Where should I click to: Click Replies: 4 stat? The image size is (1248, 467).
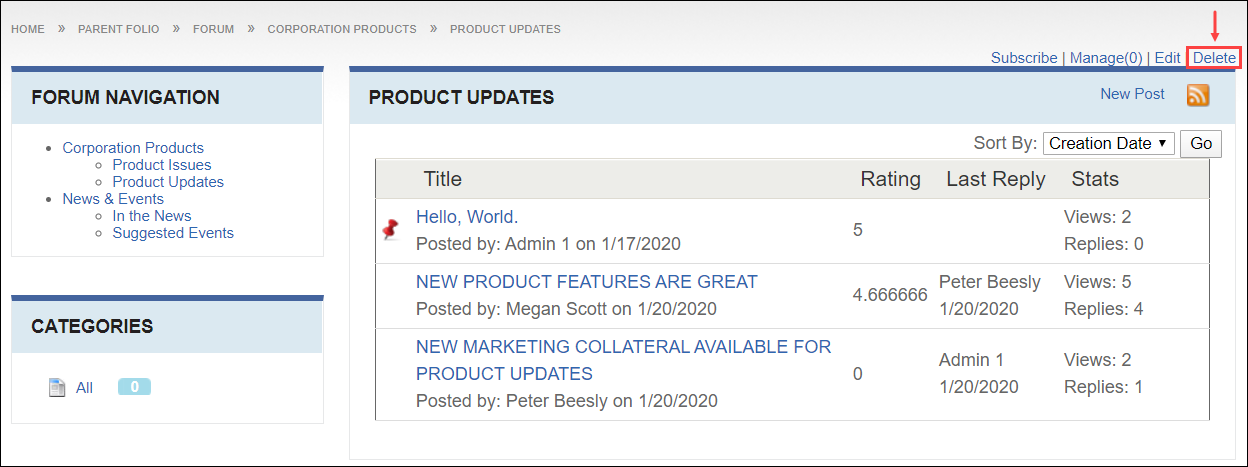[1104, 309]
